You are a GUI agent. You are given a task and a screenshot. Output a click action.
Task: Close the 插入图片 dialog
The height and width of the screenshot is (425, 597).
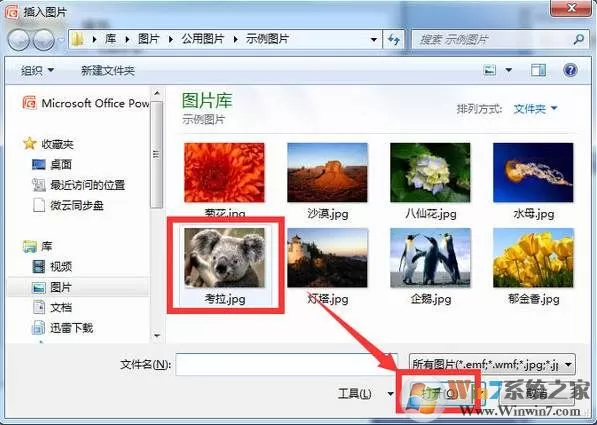(571, 8)
